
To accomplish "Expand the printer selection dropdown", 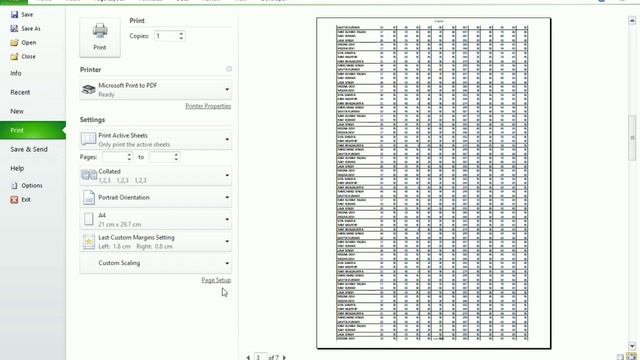I will (227, 89).
